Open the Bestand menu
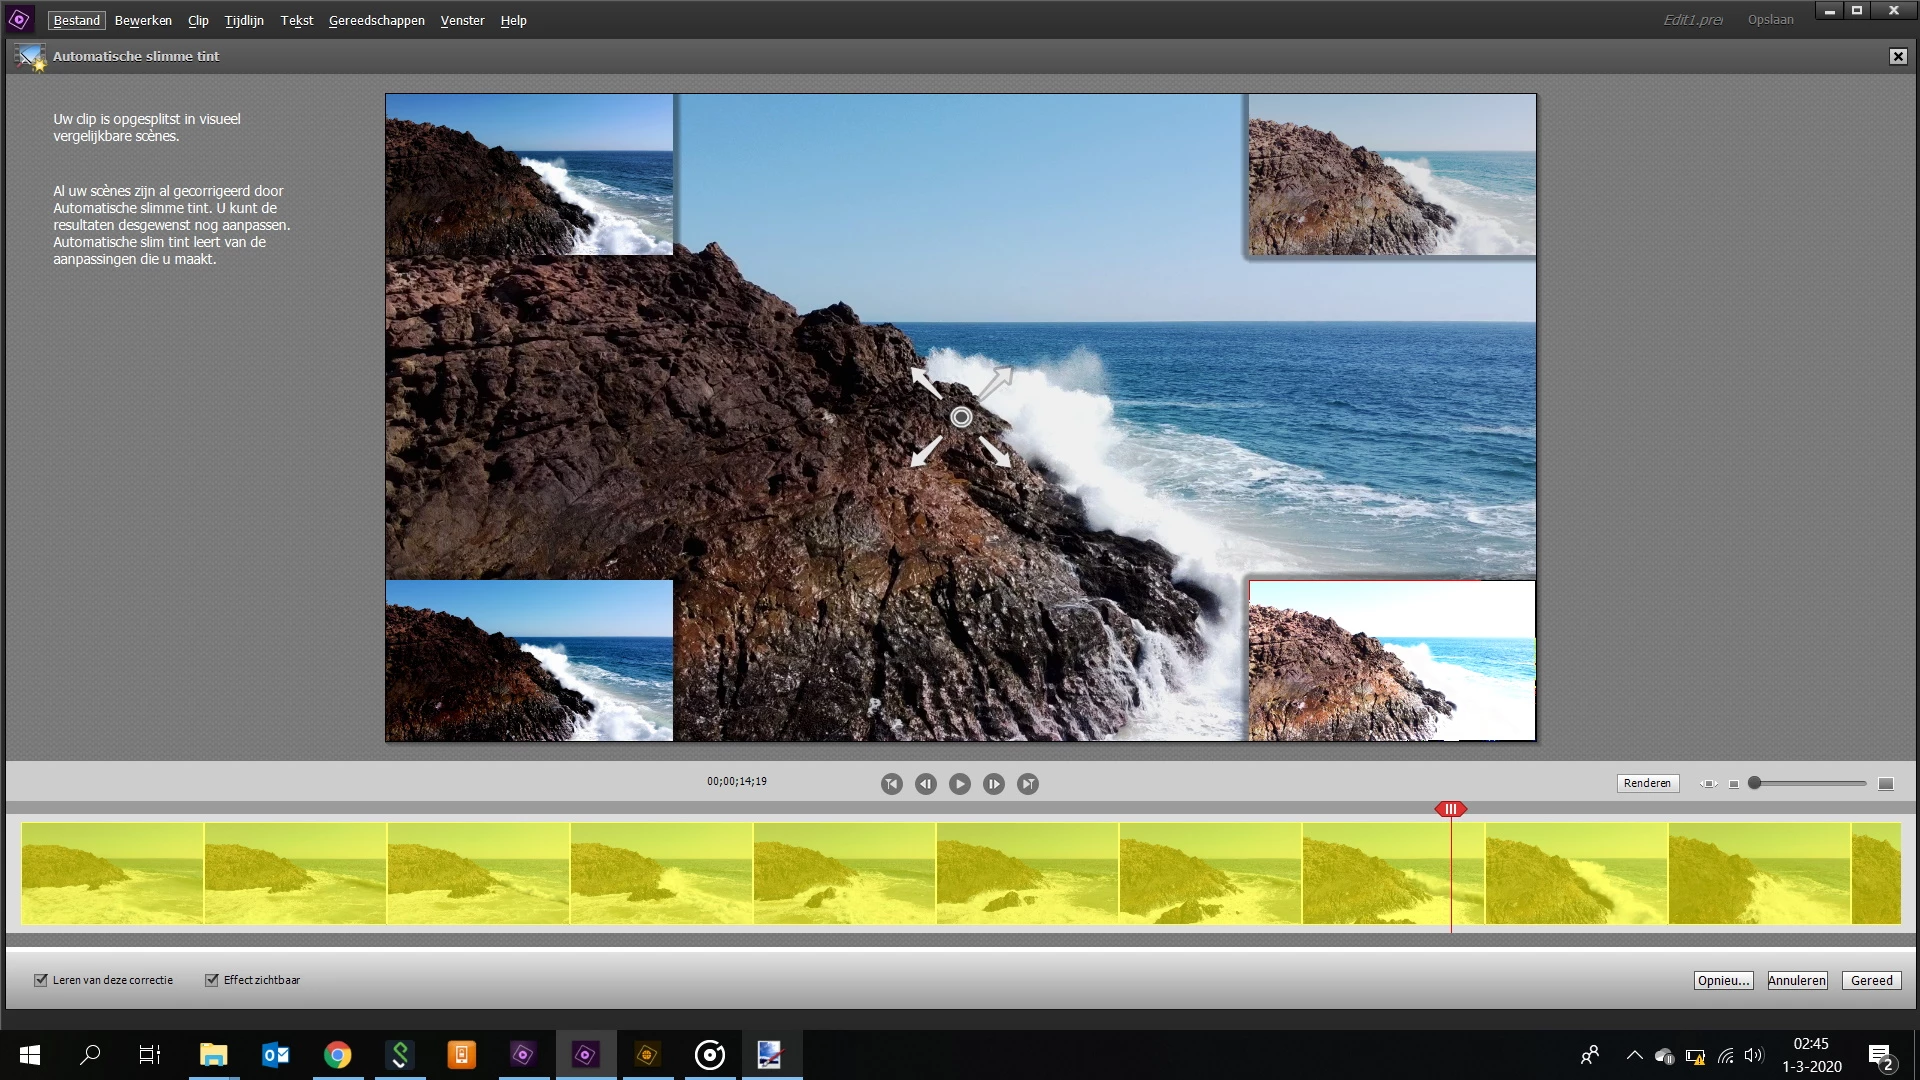This screenshot has width=1920, height=1080. tap(76, 20)
